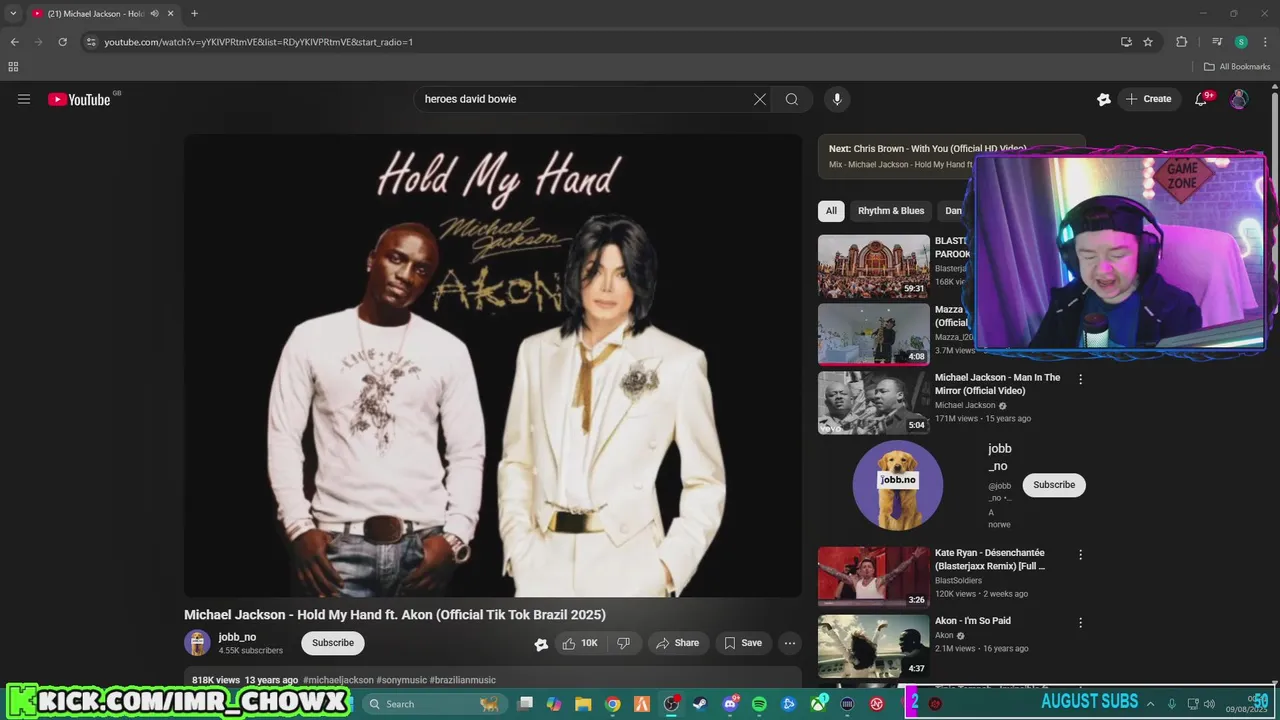1280x720 pixels.
Task: Dislike the video with thumbs down
Action: pyautogui.click(x=623, y=643)
